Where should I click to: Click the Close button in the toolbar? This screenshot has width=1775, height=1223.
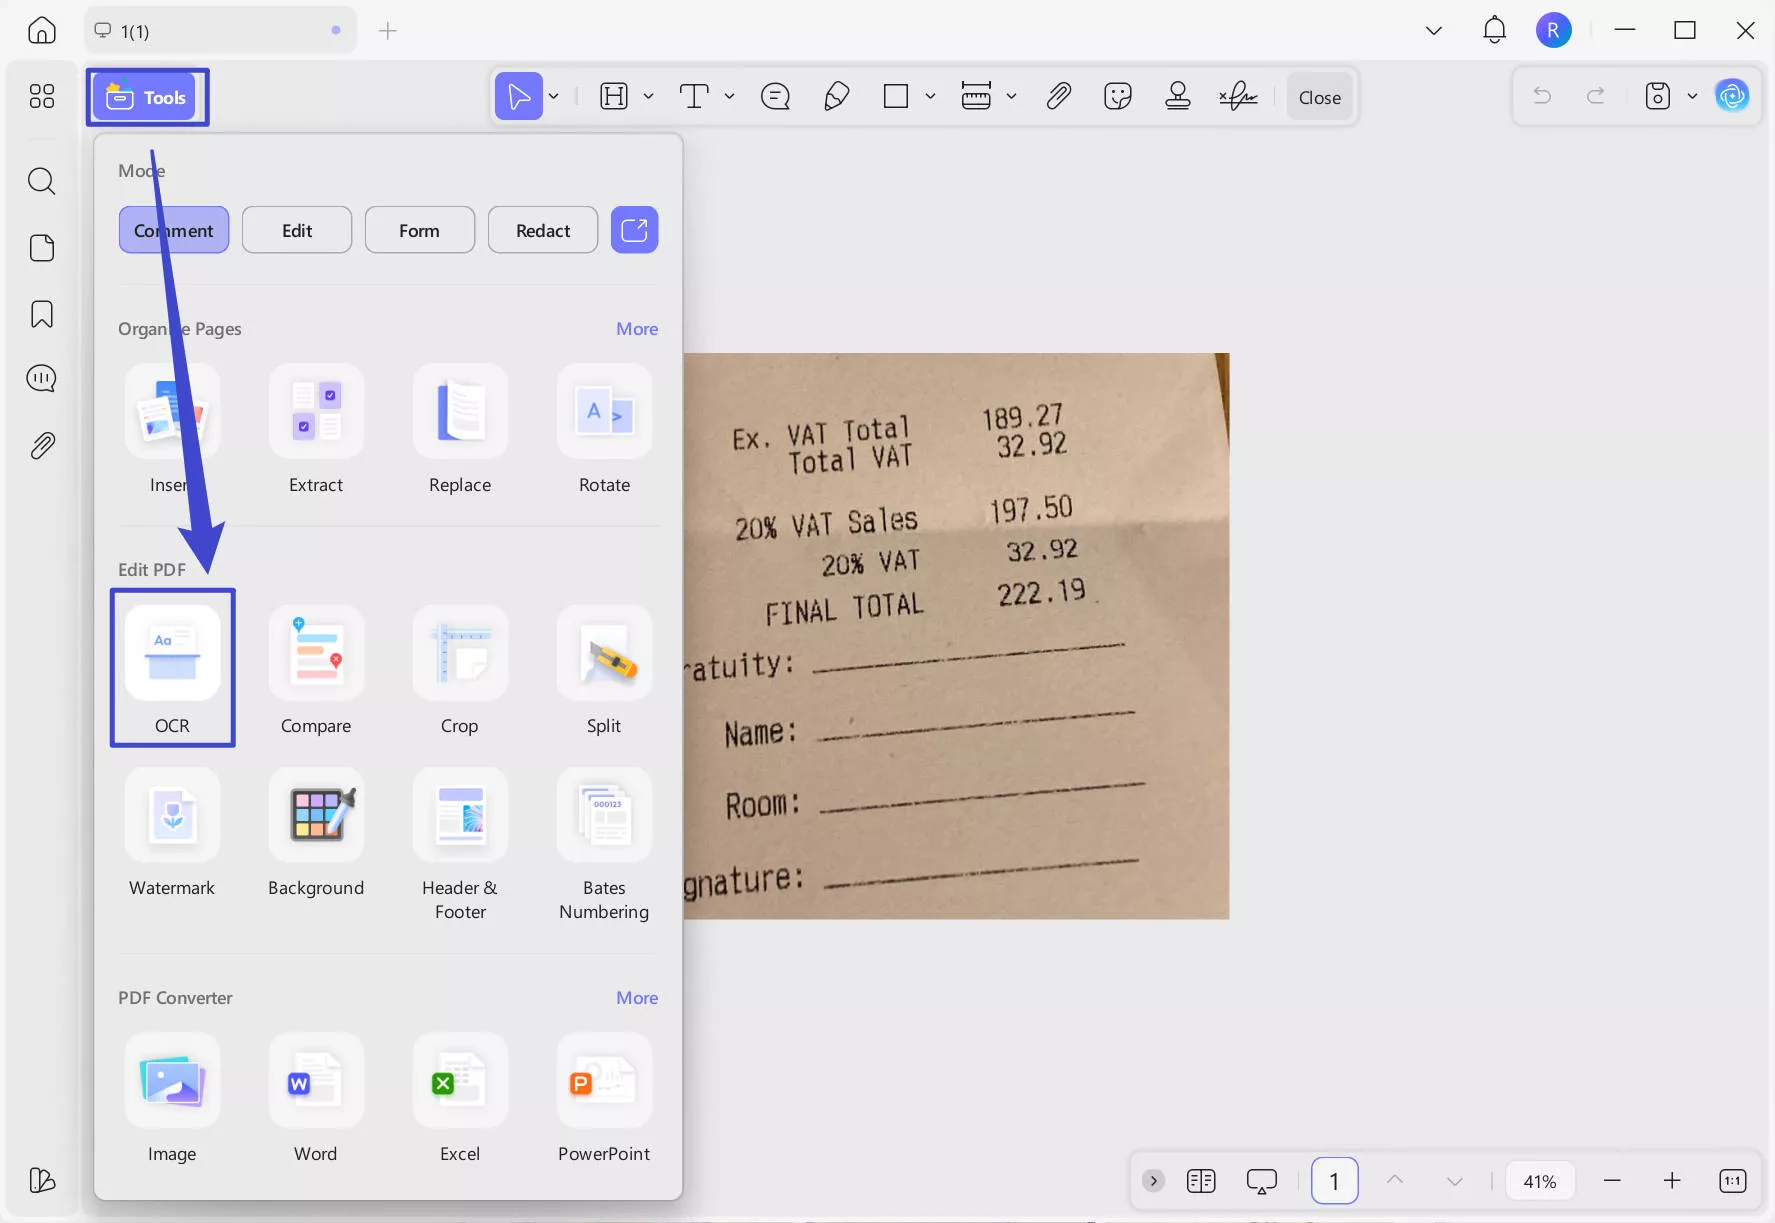tap(1319, 96)
